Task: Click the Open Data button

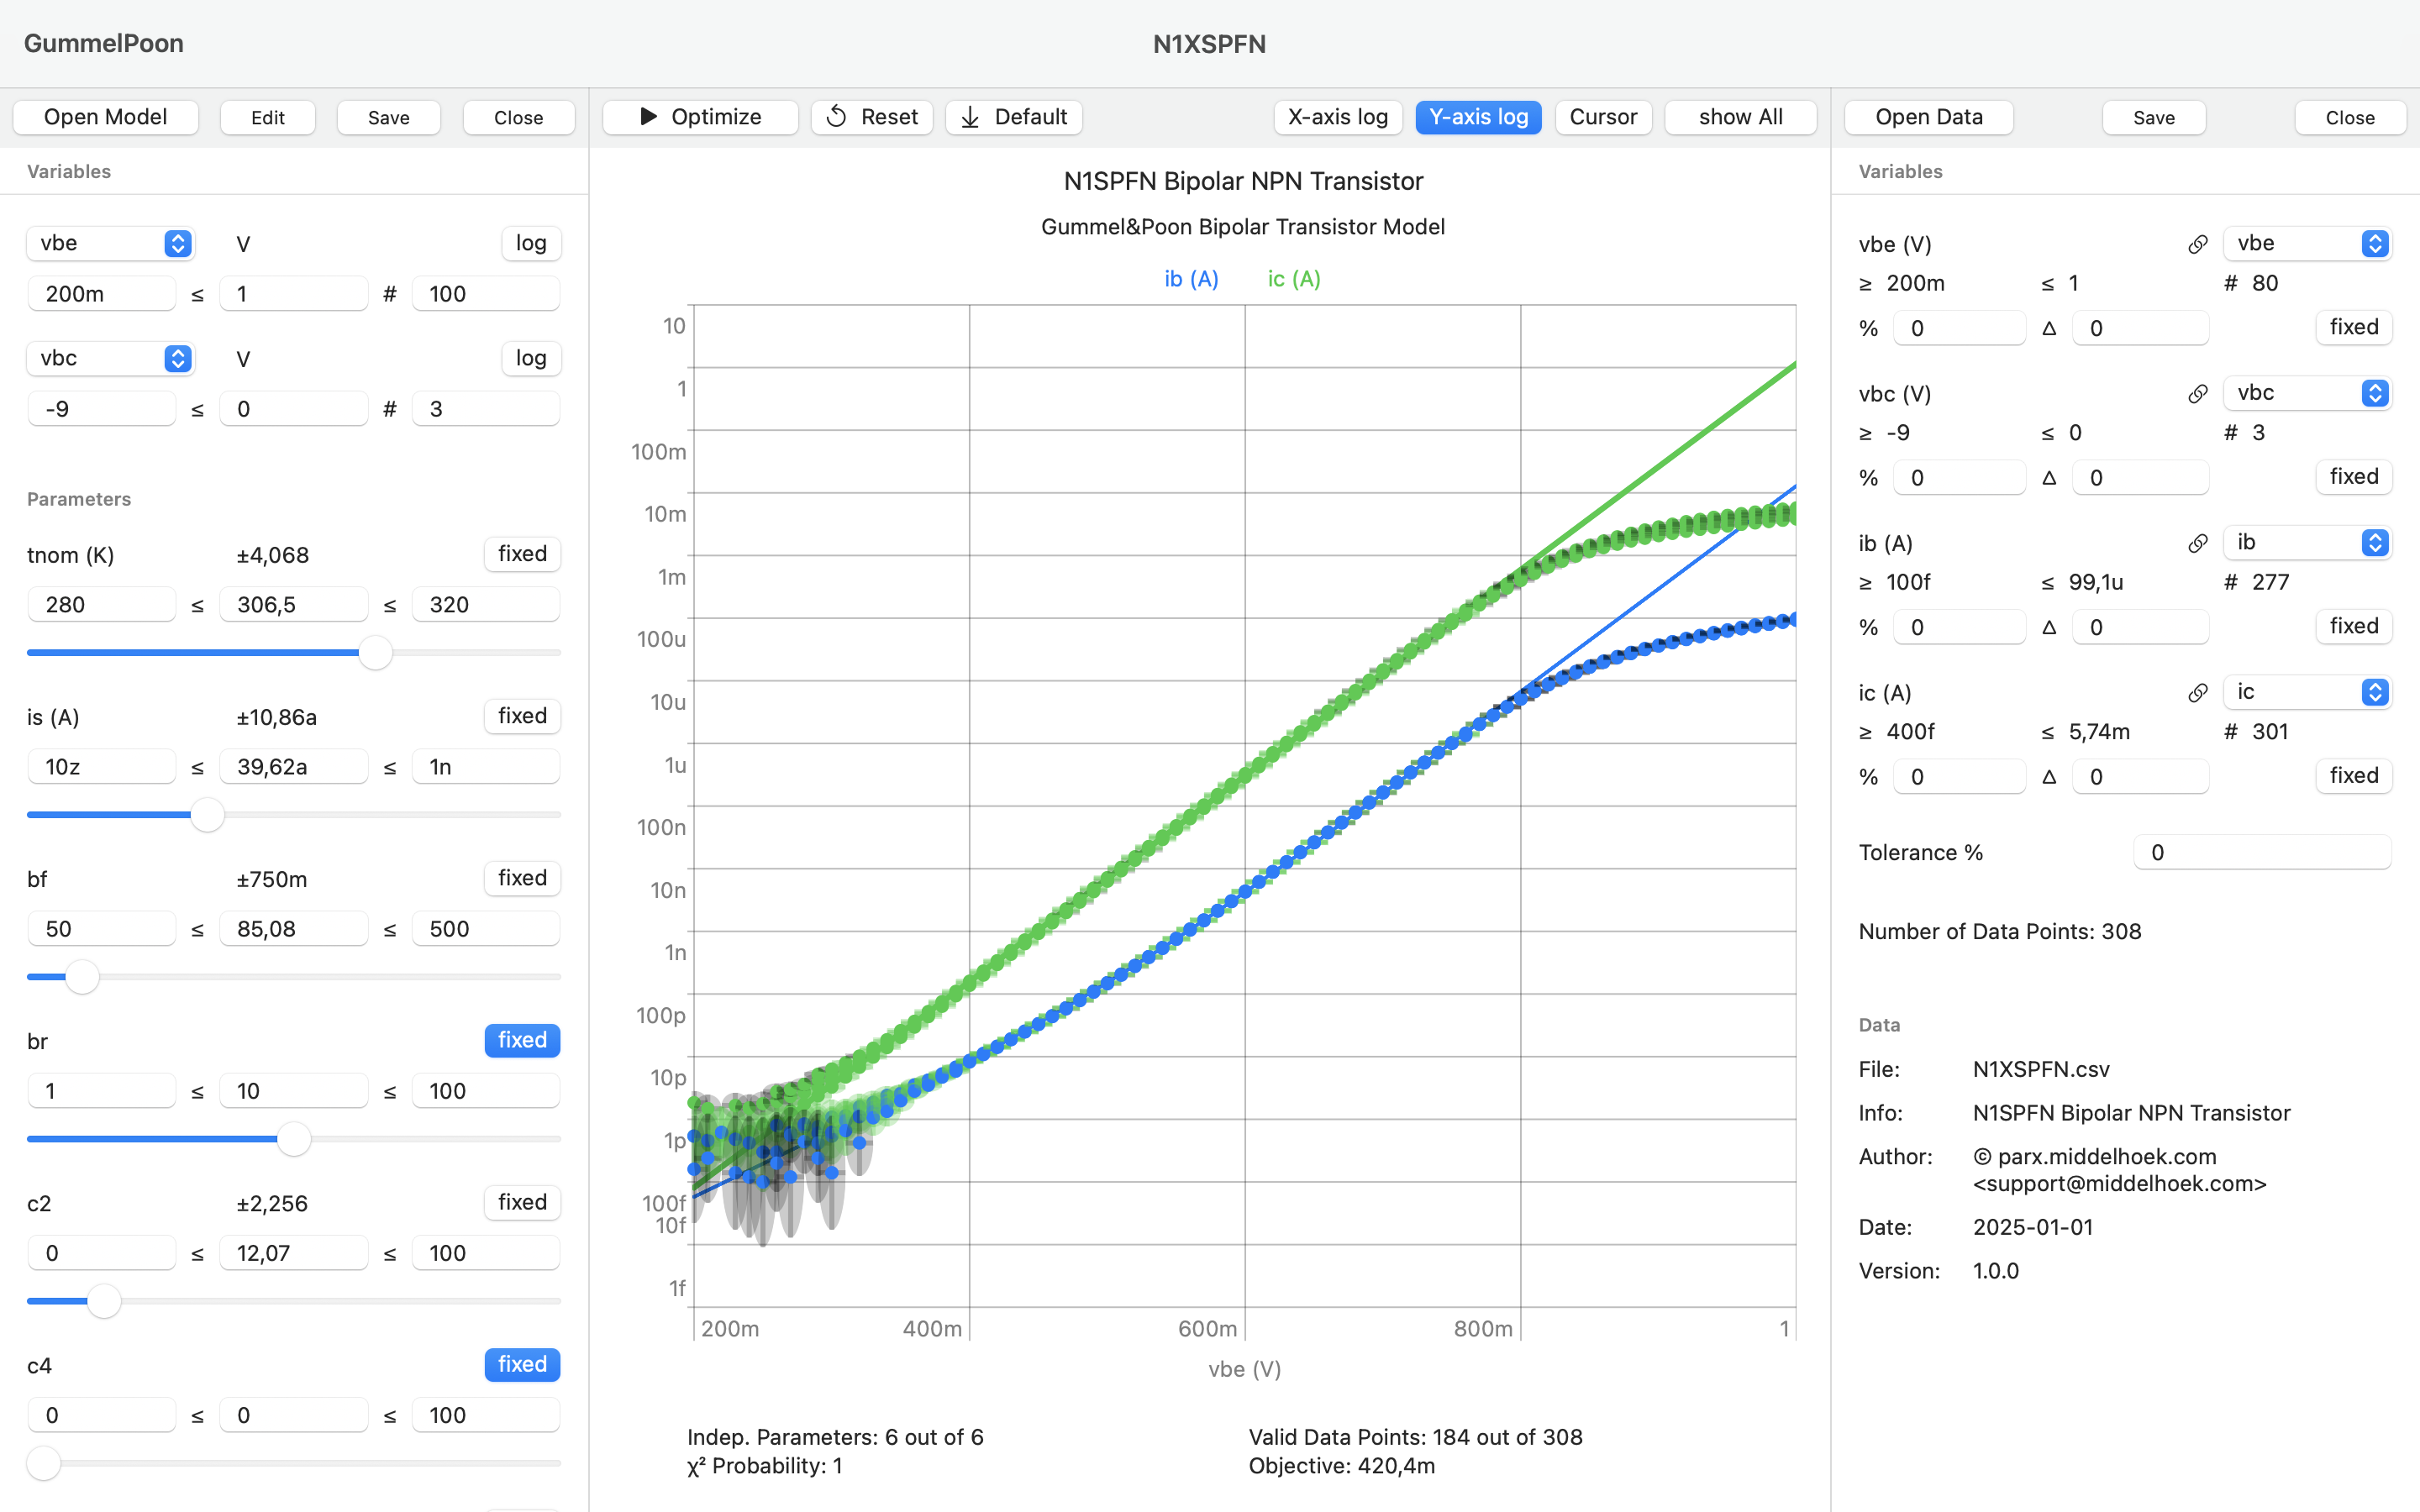Action: click(1928, 117)
